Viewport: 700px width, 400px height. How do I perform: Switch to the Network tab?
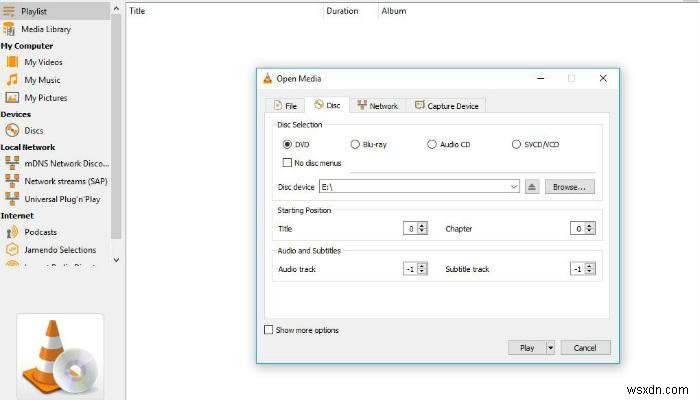378,105
